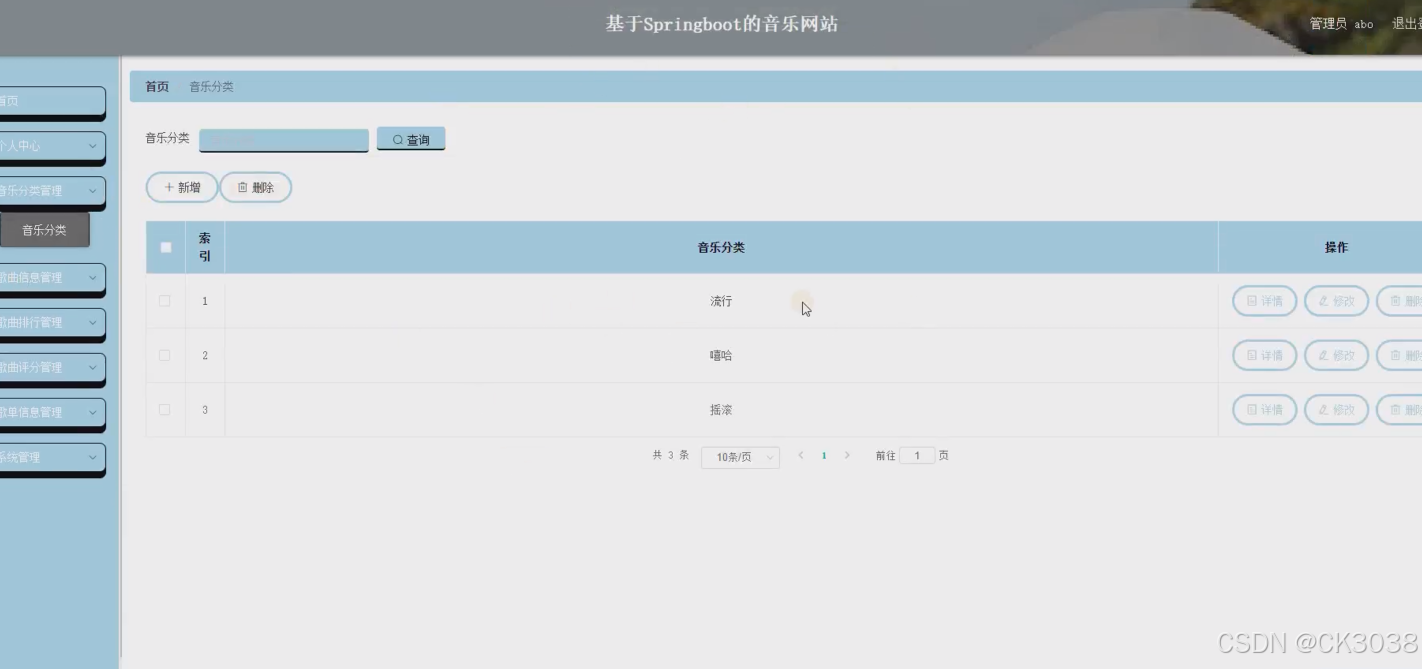This screenshot has width=1422, height=669.
Task: Focus the 前往 page jump input
Action: point(917,456)
